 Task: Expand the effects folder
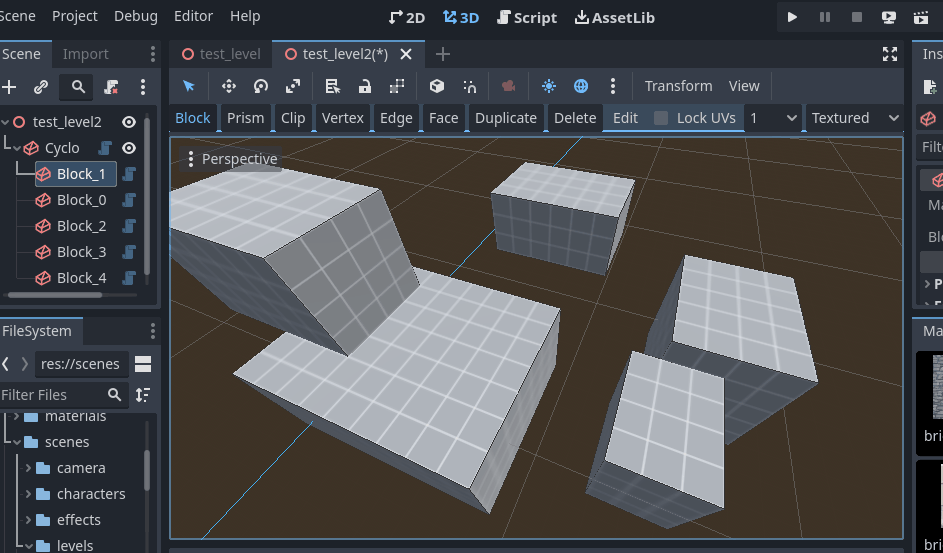click(28, 519)
